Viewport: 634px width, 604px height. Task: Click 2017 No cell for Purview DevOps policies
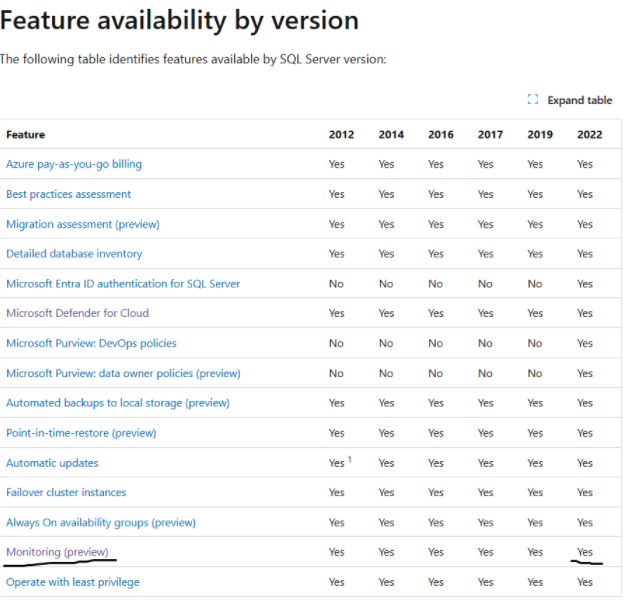click(x=485, y=343)
